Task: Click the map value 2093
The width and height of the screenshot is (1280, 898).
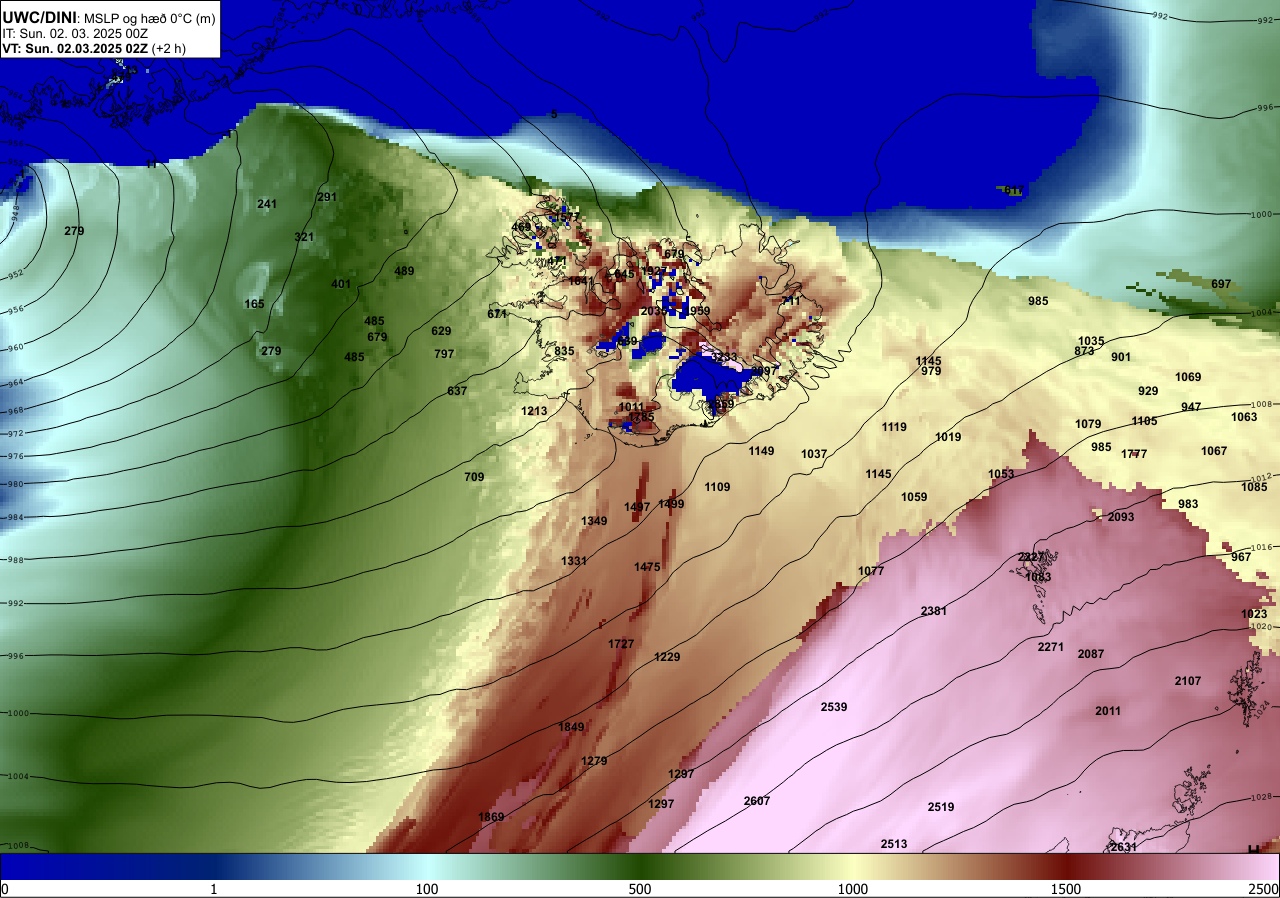Action: coord(1121,517)
